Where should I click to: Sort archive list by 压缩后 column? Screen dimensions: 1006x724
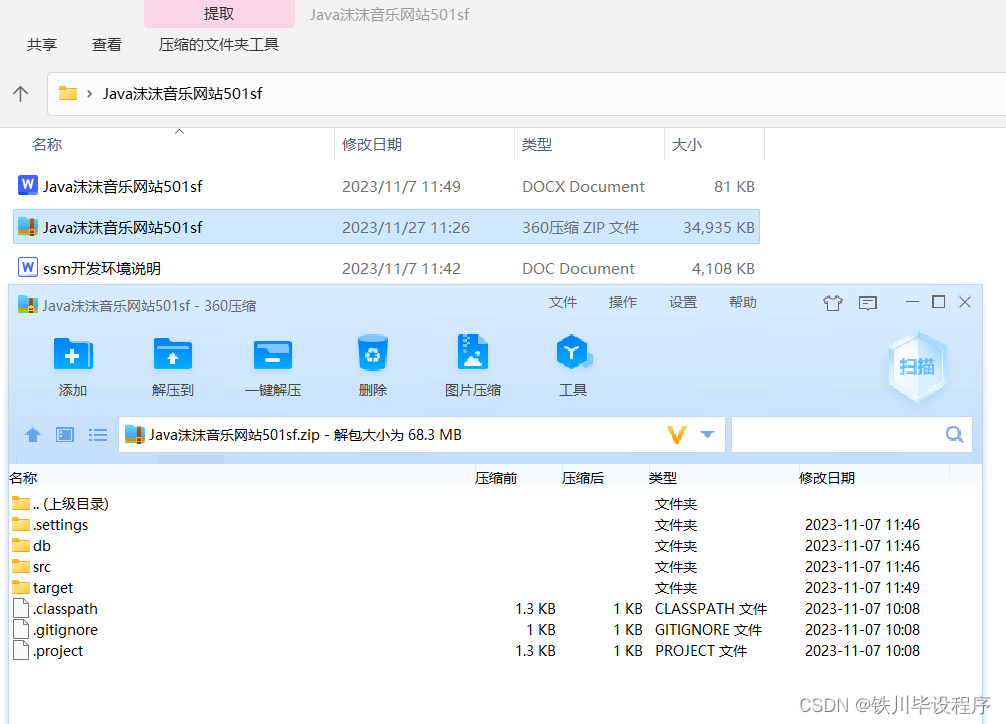pos(583,478)
